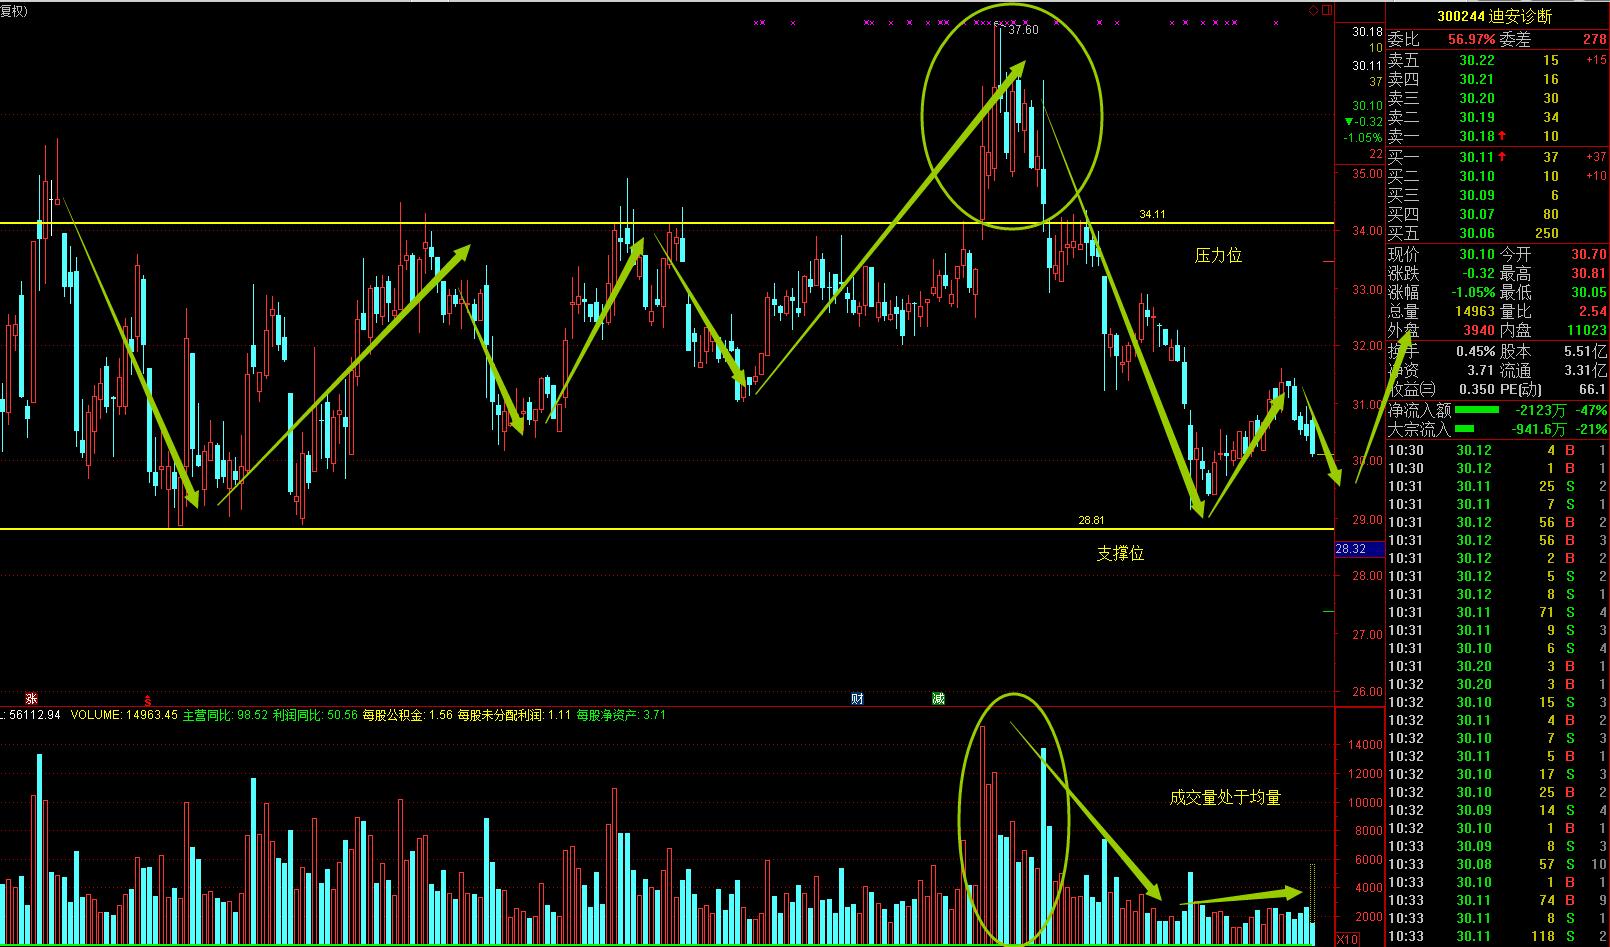Select the 买三 row at 30.09
Screen dimensions: 1610x947
point(1497,195)
